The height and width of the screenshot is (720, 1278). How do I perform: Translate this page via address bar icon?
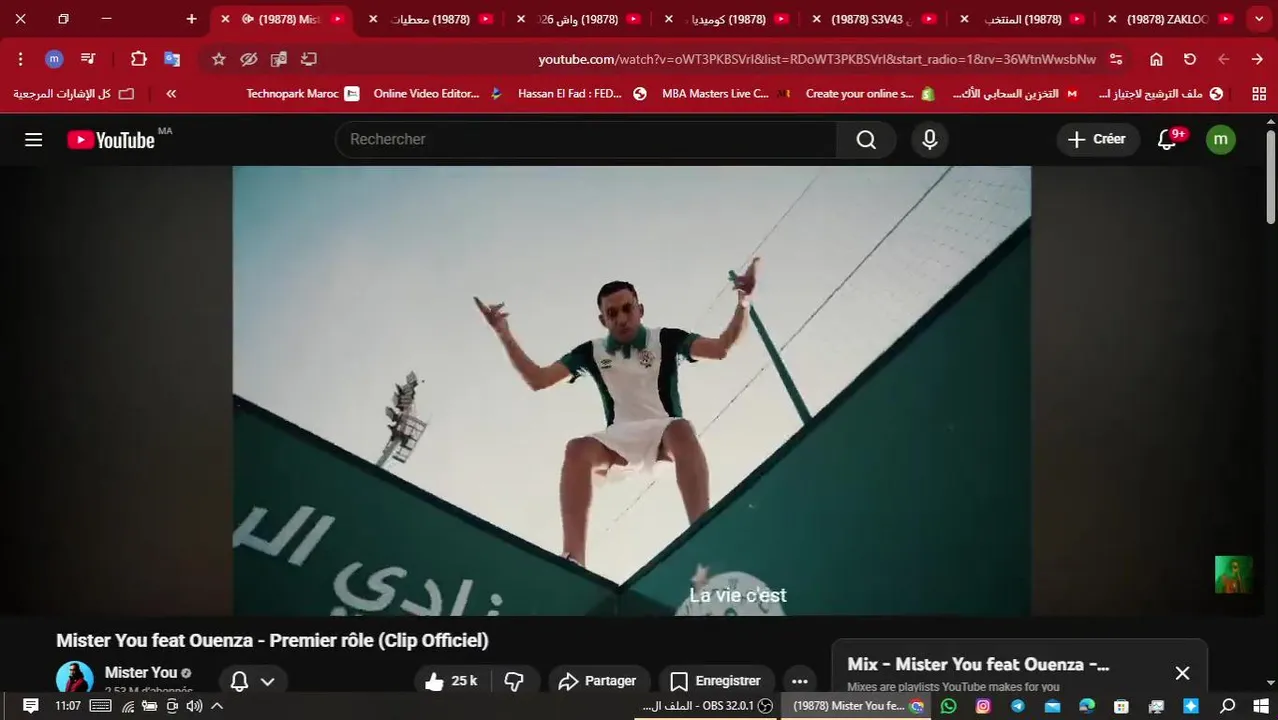[x=279, y=59]
